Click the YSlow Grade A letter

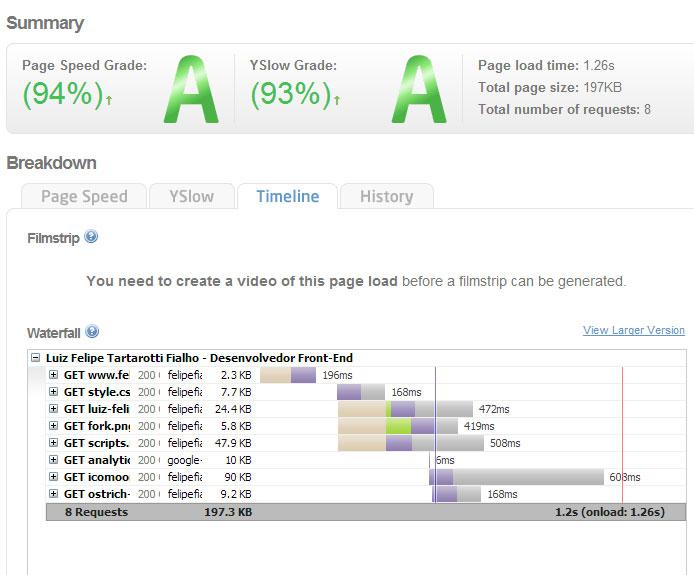point(419,89)
